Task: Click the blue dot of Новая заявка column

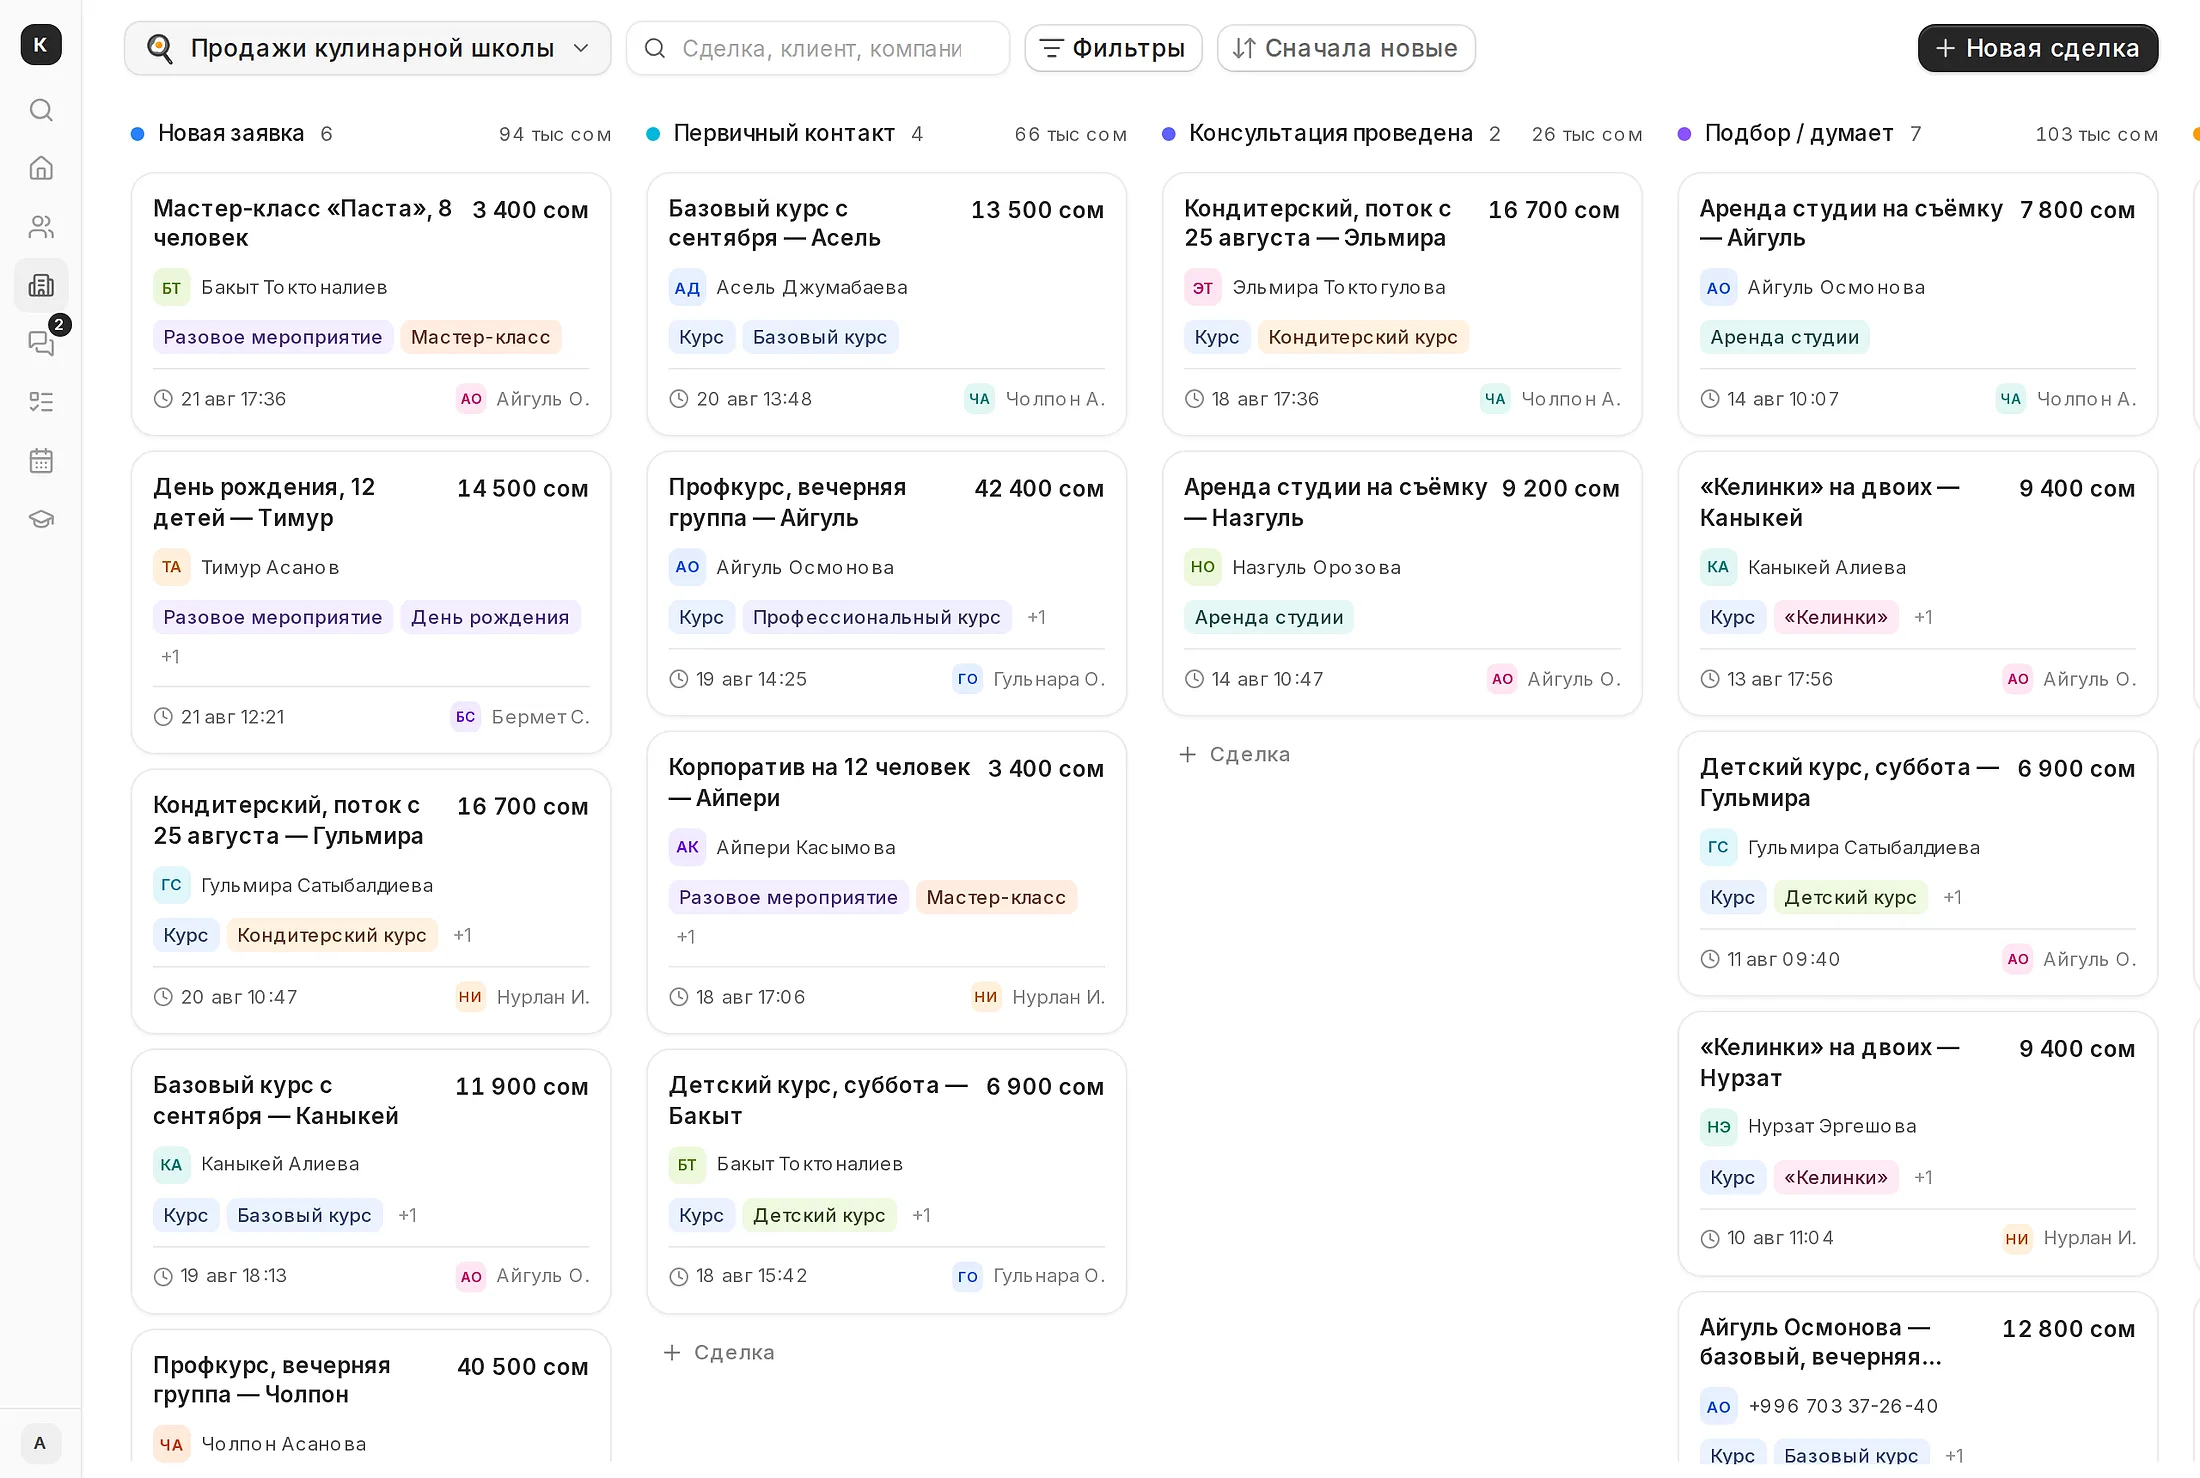Action: [x=138, y=134]
